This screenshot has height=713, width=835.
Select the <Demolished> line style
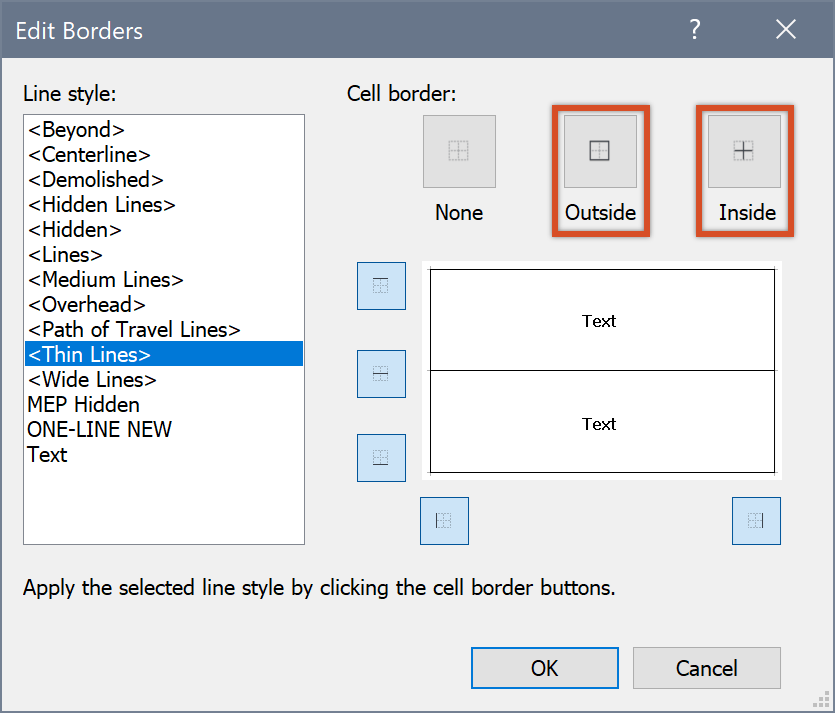pyautogui.click(x=95, y=179)
